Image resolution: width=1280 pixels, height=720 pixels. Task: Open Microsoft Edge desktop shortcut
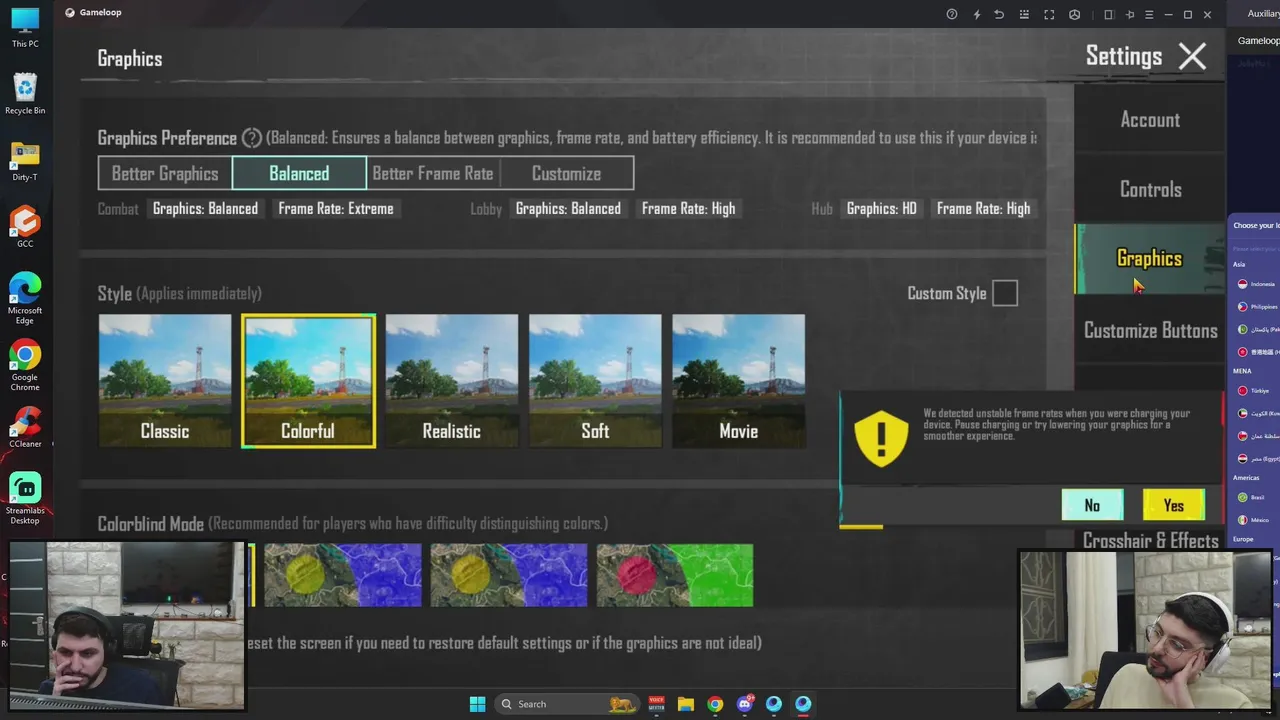[x=25, y=298]
